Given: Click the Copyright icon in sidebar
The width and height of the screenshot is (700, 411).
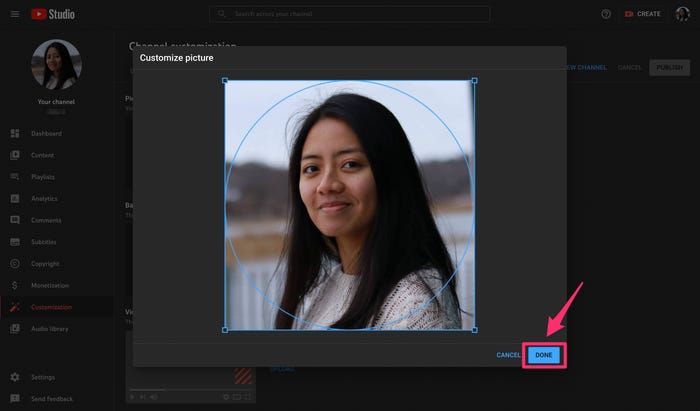Looking at the screenshot, I should 15,263.
